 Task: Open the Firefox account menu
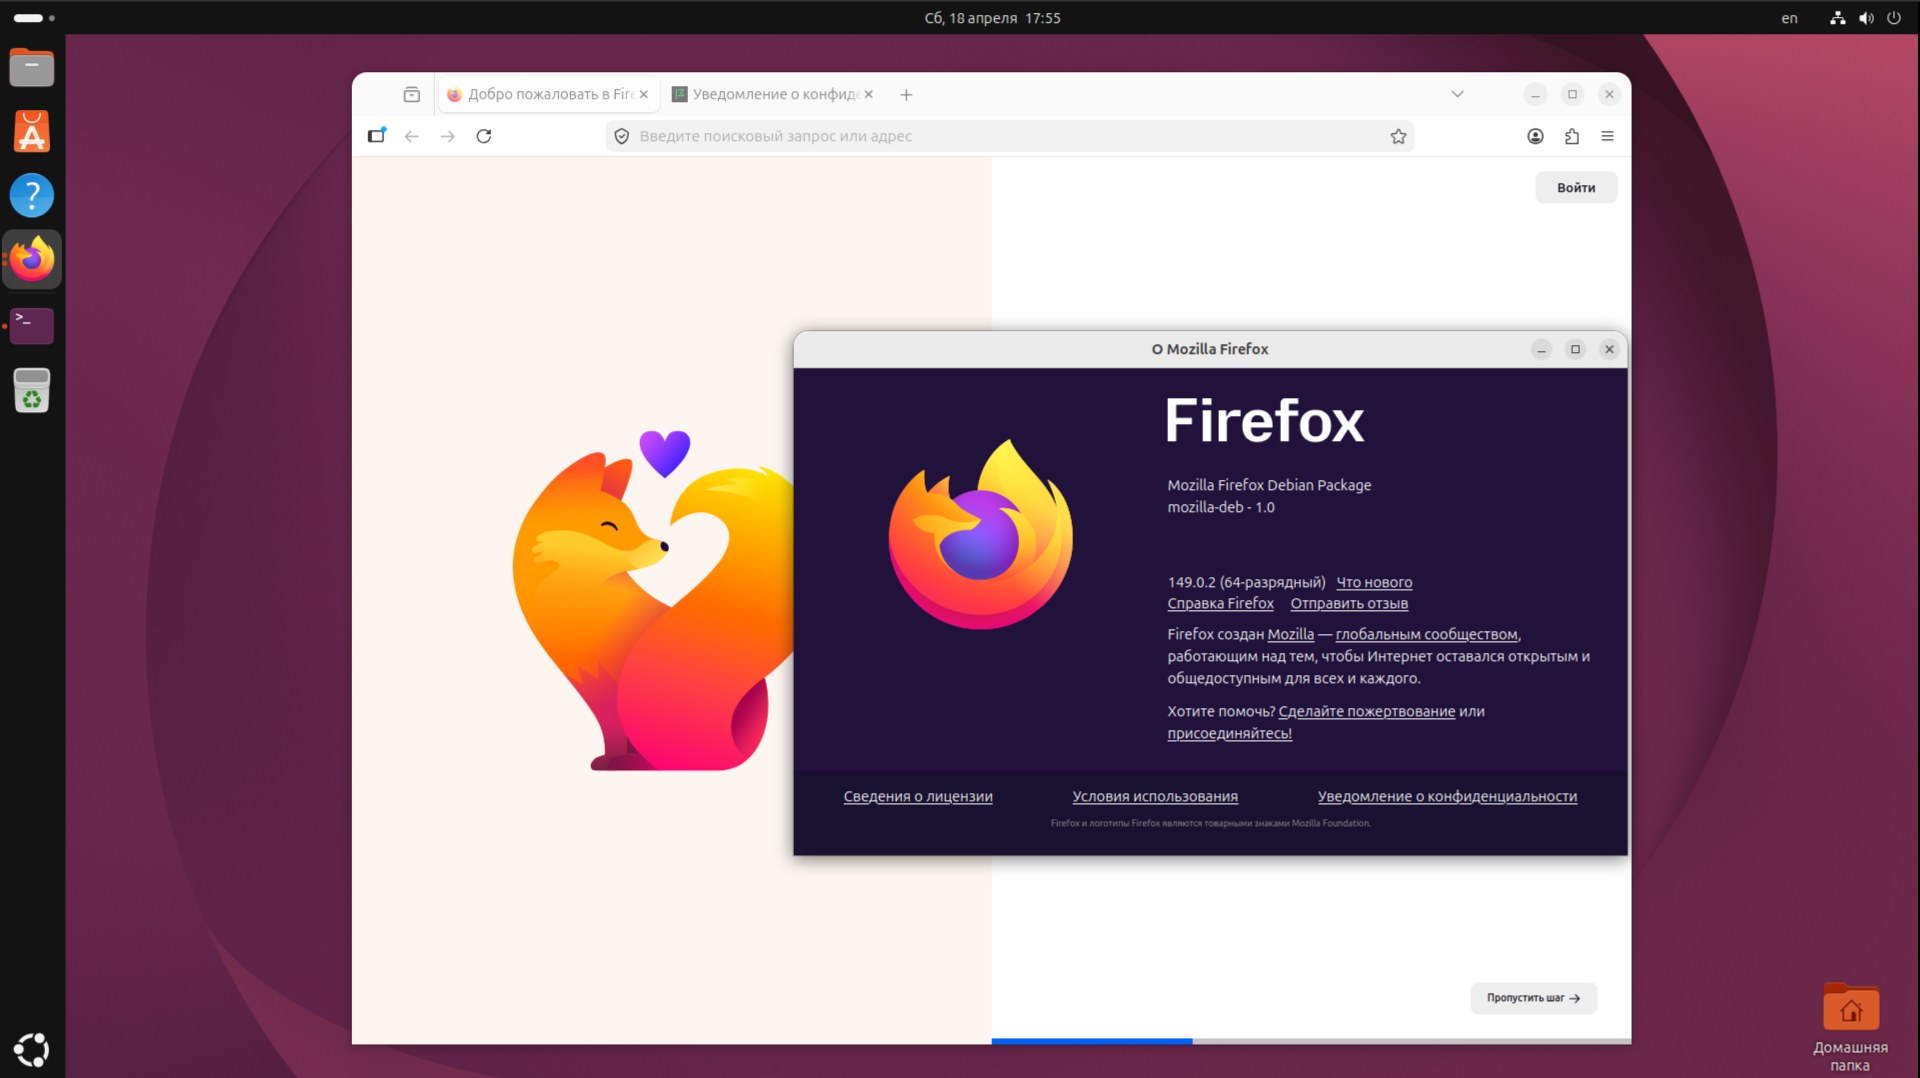coord(1536,136)
